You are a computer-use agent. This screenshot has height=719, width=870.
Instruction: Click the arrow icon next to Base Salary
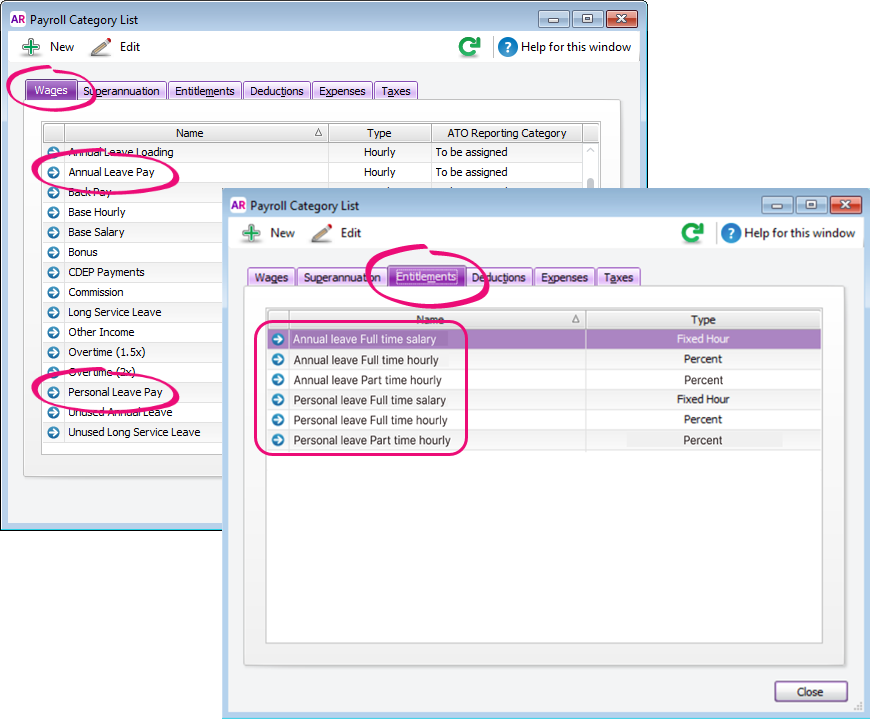click(54, 232)
